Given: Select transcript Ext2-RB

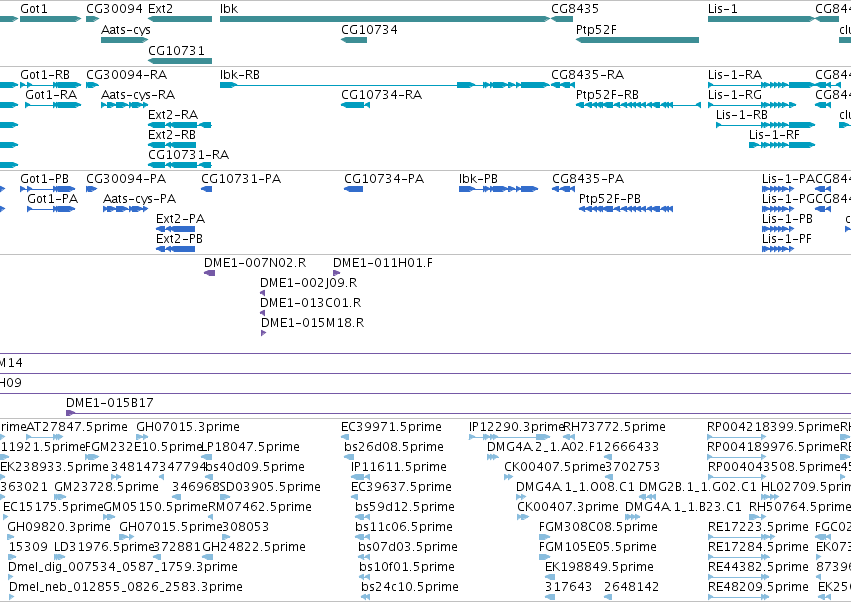Looking at the screenshot, I should tap(172, 145).
